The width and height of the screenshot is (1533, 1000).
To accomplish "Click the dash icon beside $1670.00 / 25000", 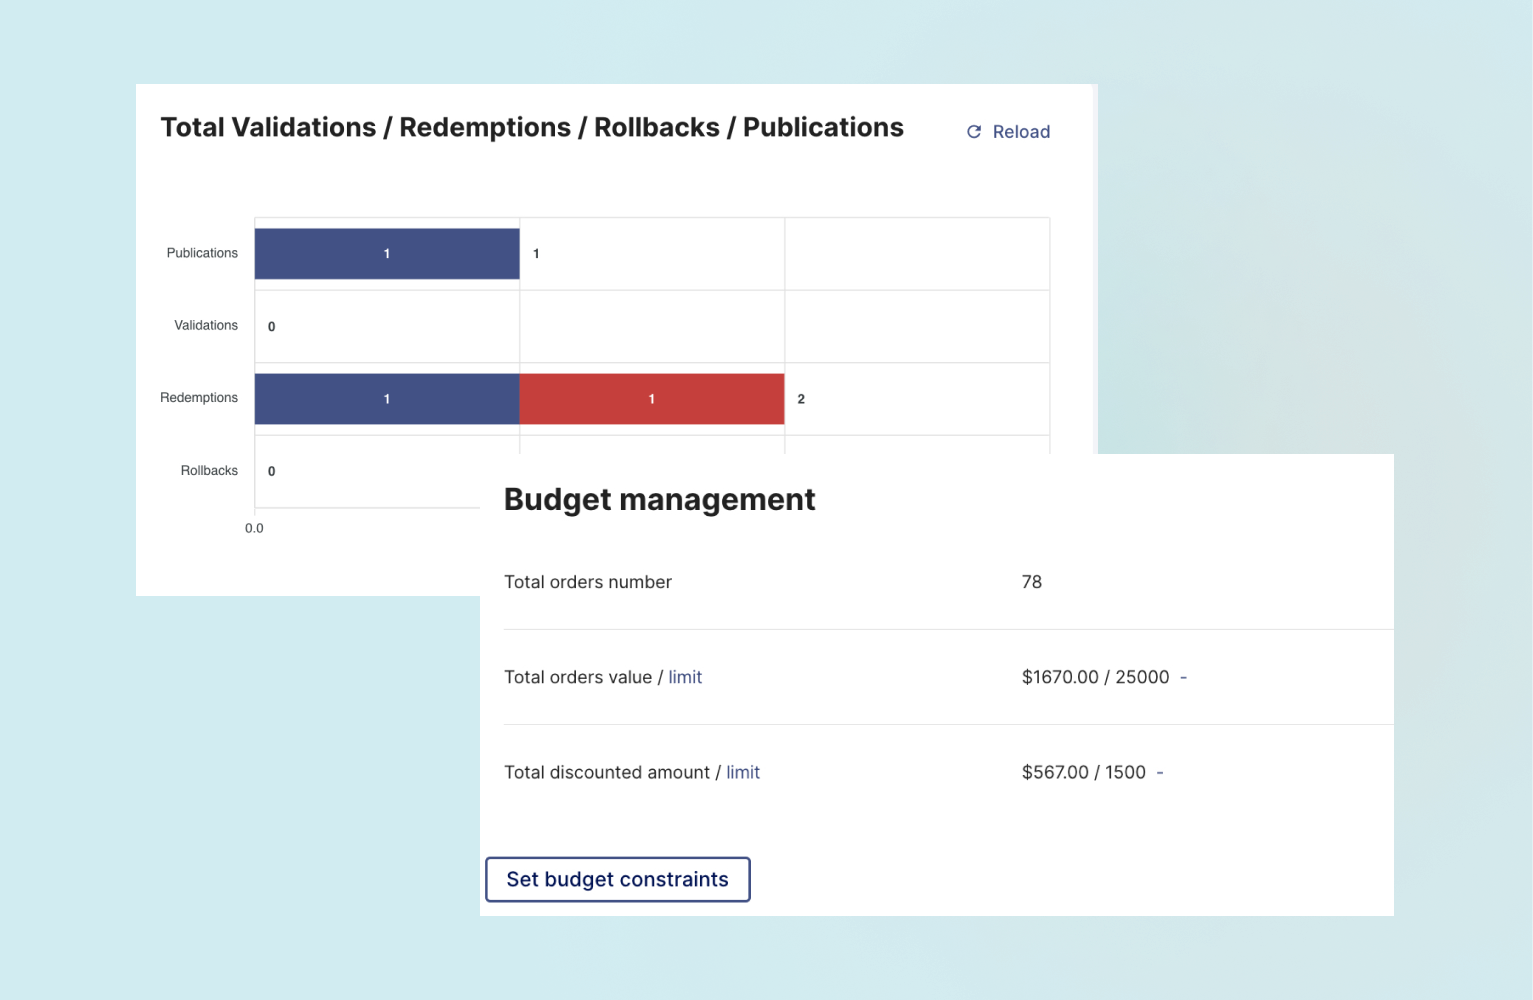I will pyautogui.click(x=1185, y=677).
